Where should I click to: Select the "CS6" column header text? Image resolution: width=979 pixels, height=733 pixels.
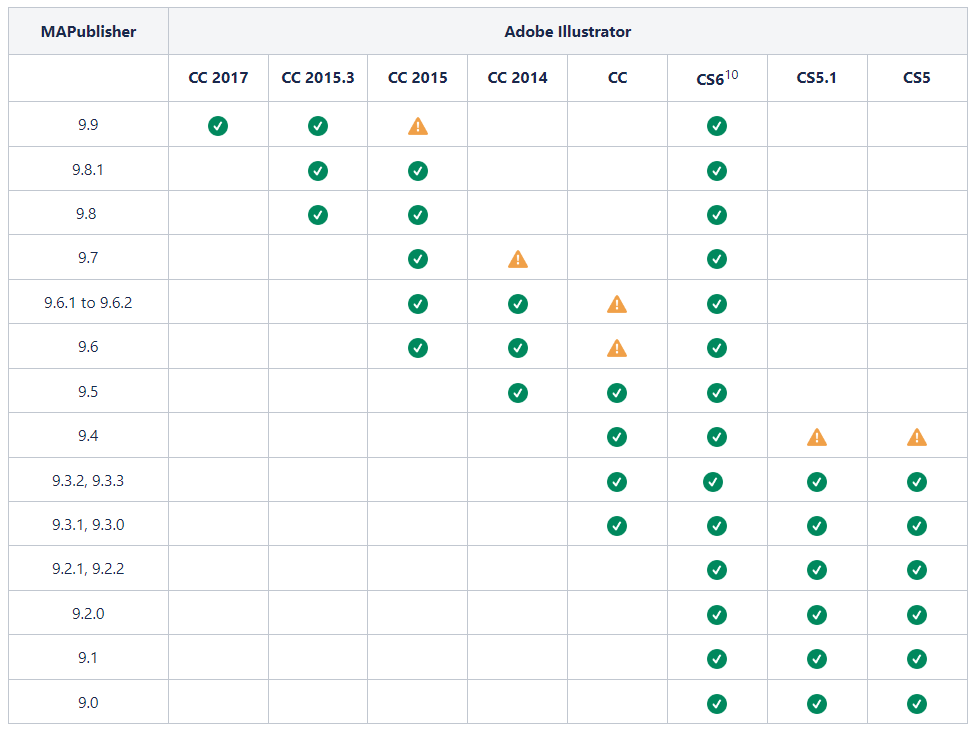(x=711, y=80)
